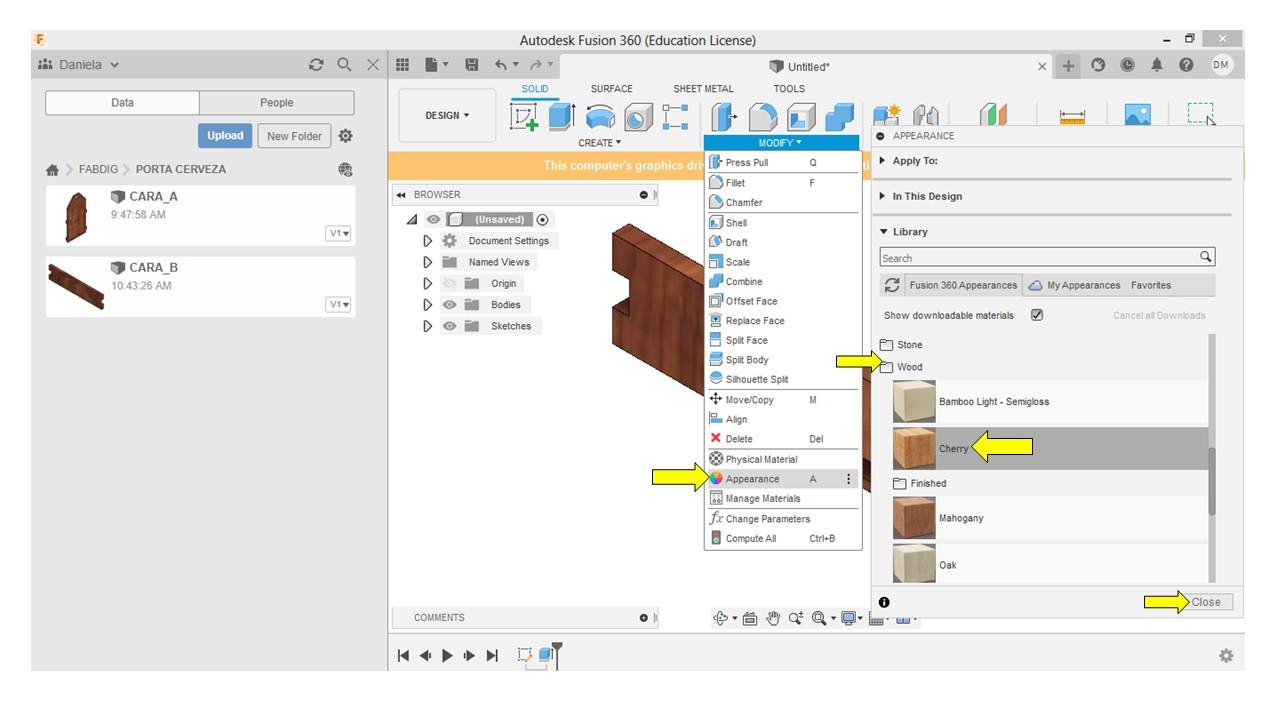1280x720 pixels.
Task: Switch to the SHEET METAL tab
Action: [703, 89]
